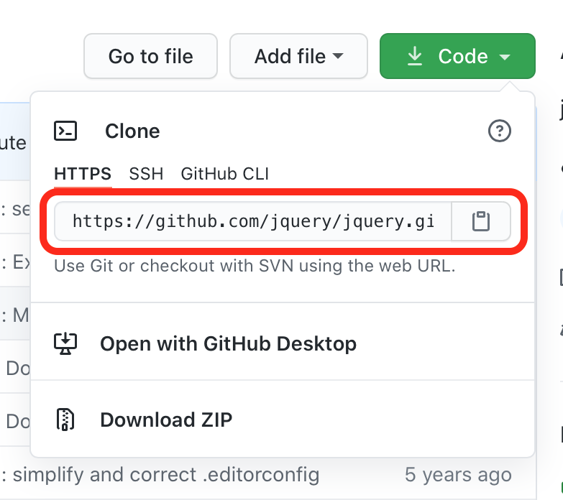The image size is (563, 500).
Task: Click the download arrow icon in Code button
Action: point(415,56)
